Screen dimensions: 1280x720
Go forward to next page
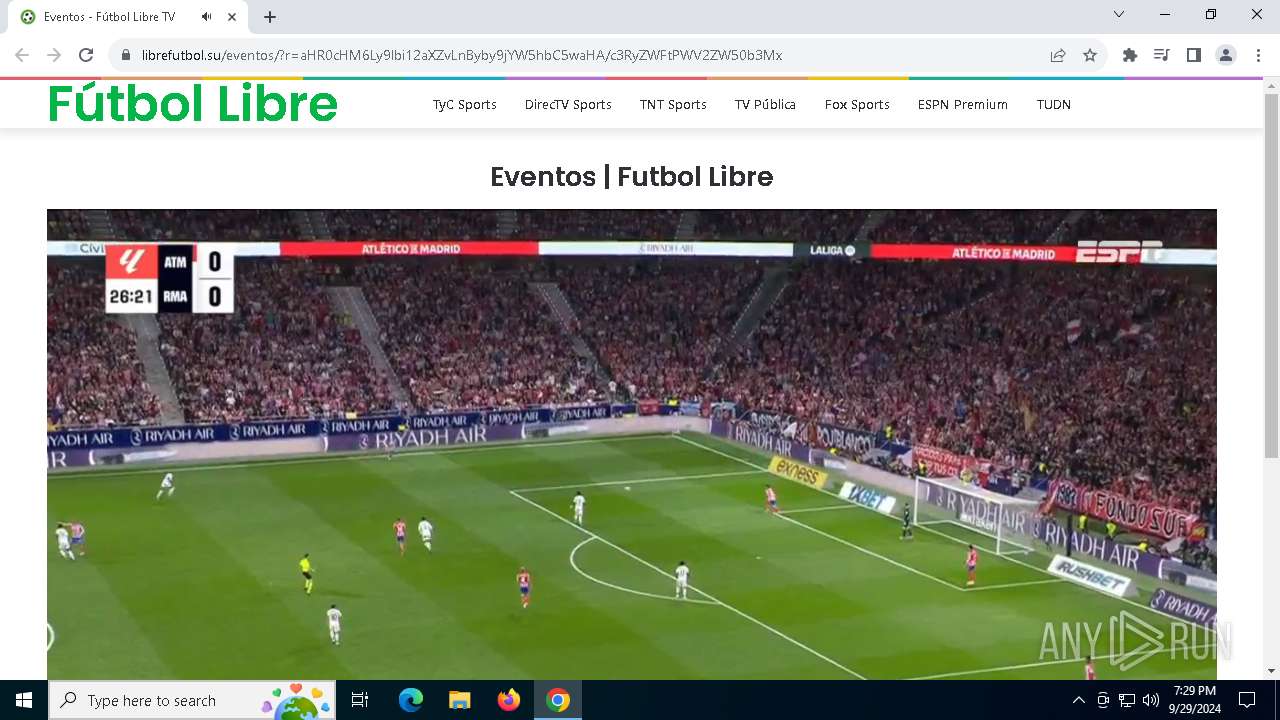point(54,55)
